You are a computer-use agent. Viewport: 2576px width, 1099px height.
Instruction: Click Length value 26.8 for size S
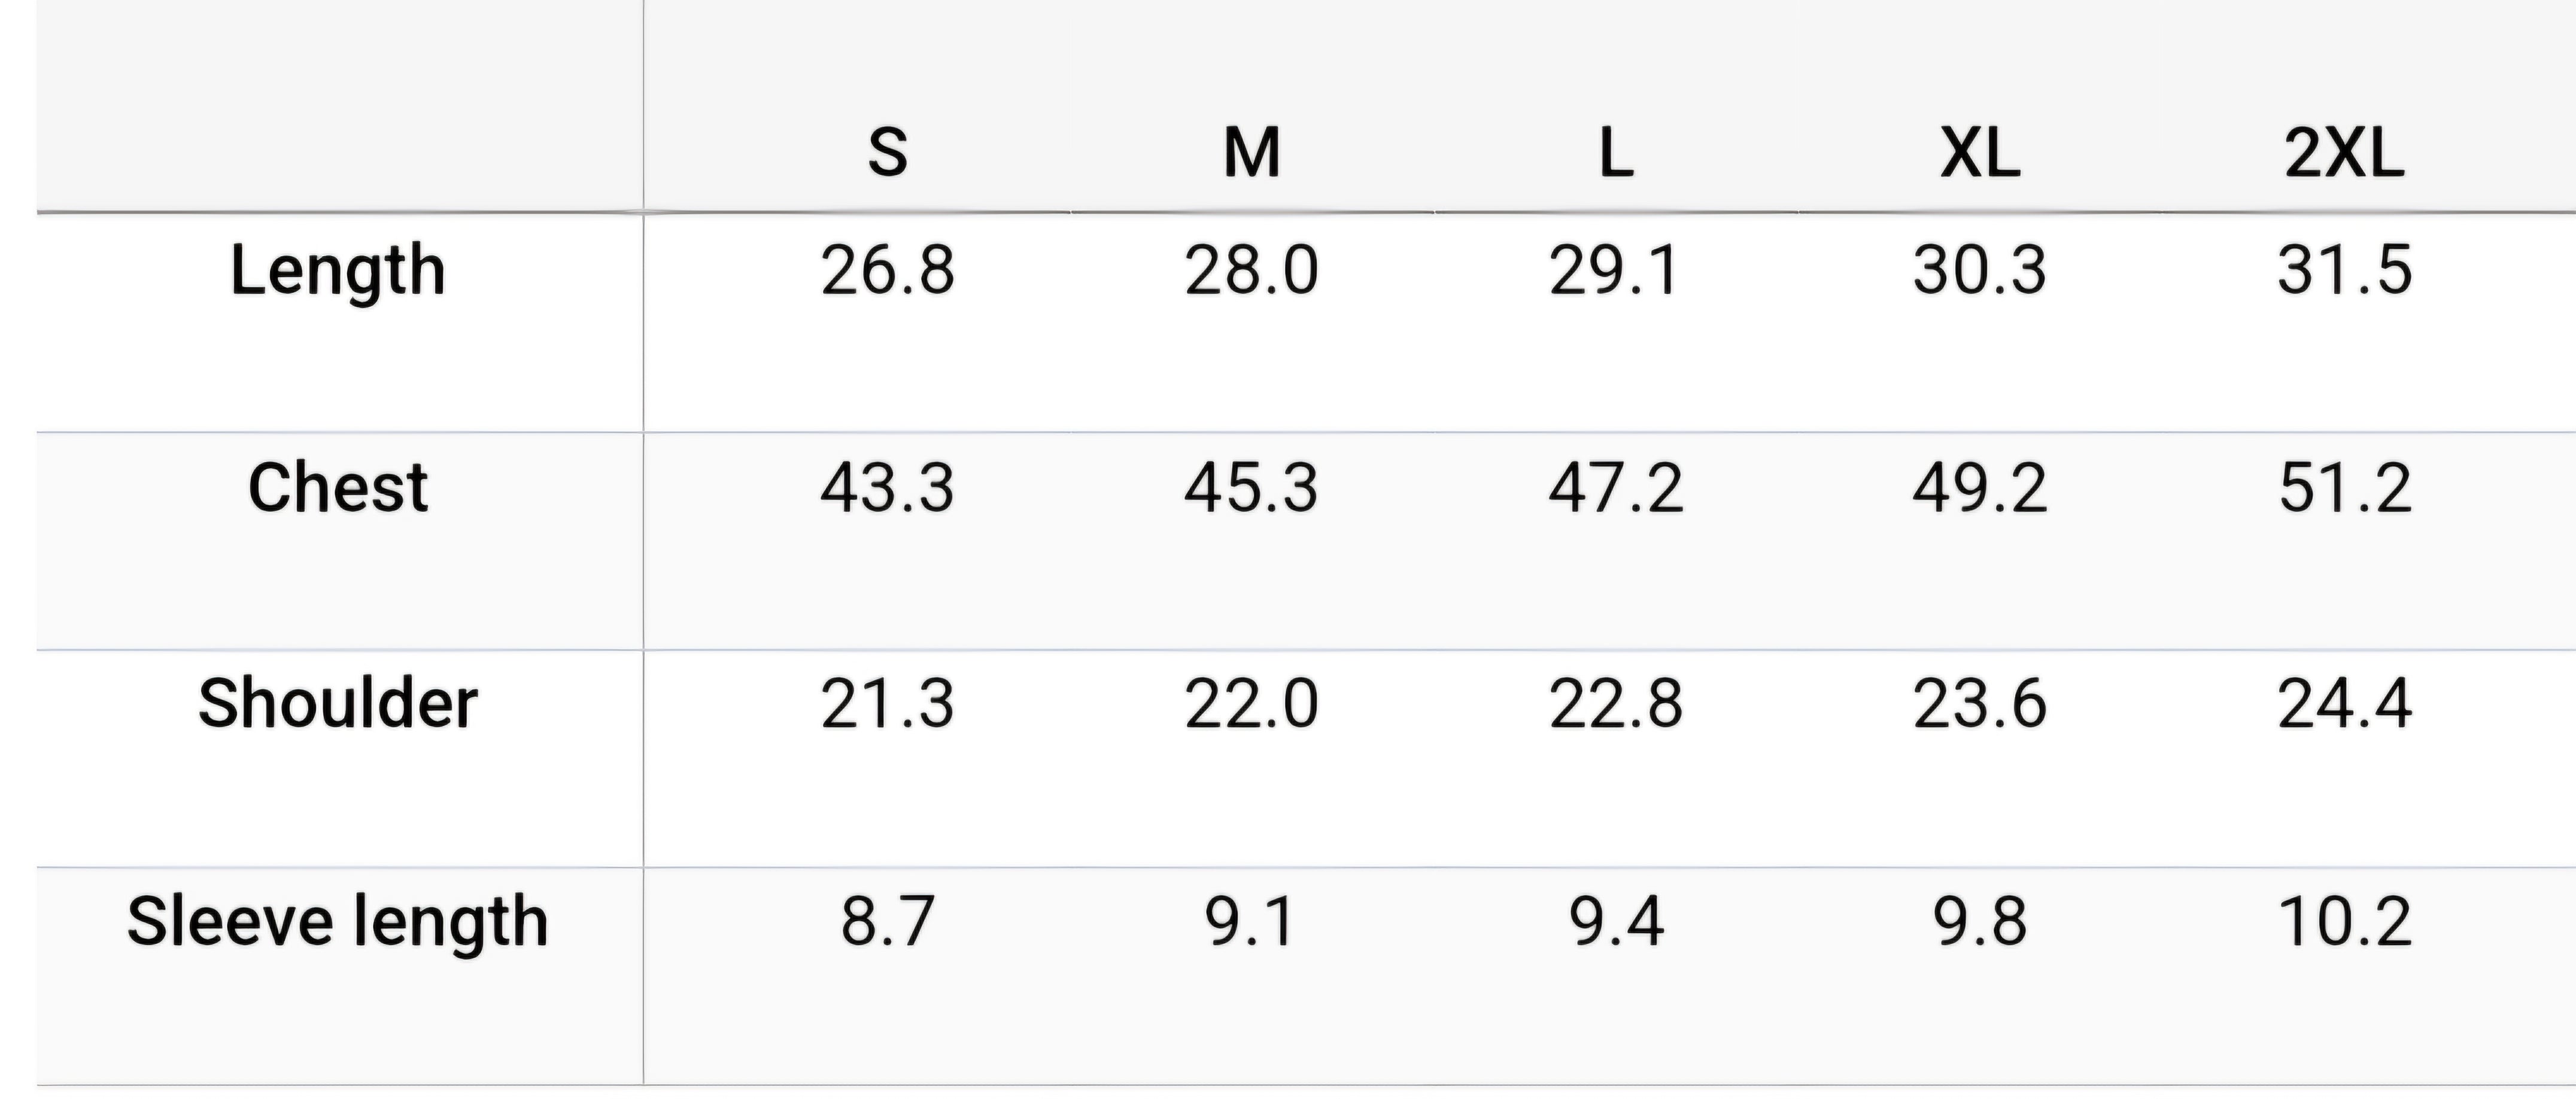point(888,270)
